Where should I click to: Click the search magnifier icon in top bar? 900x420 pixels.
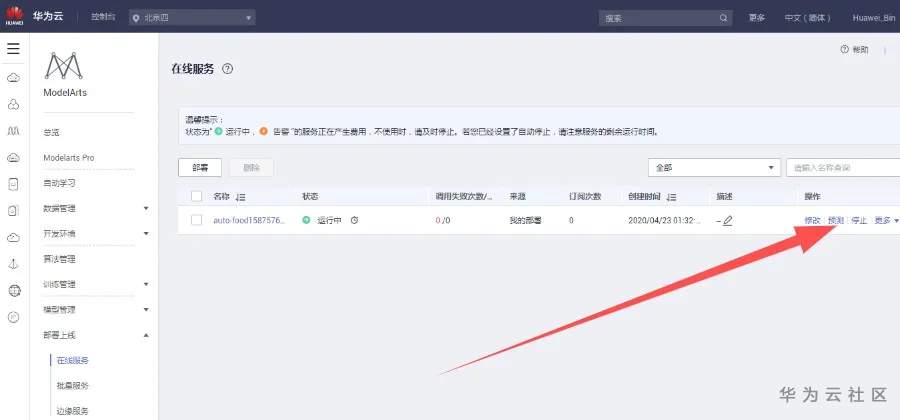click(x=724, y=18)
